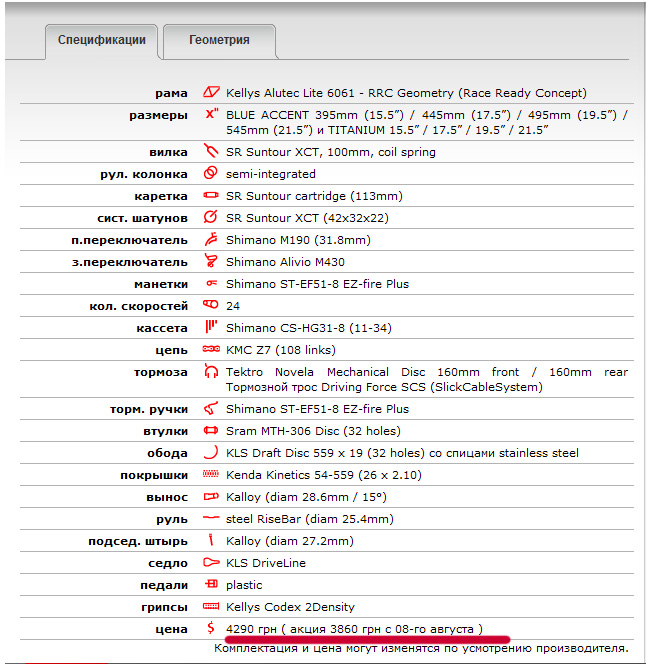Click the pedal icon next to педали
The height and width of the screenshot is (664, 646).
[210, 585]
